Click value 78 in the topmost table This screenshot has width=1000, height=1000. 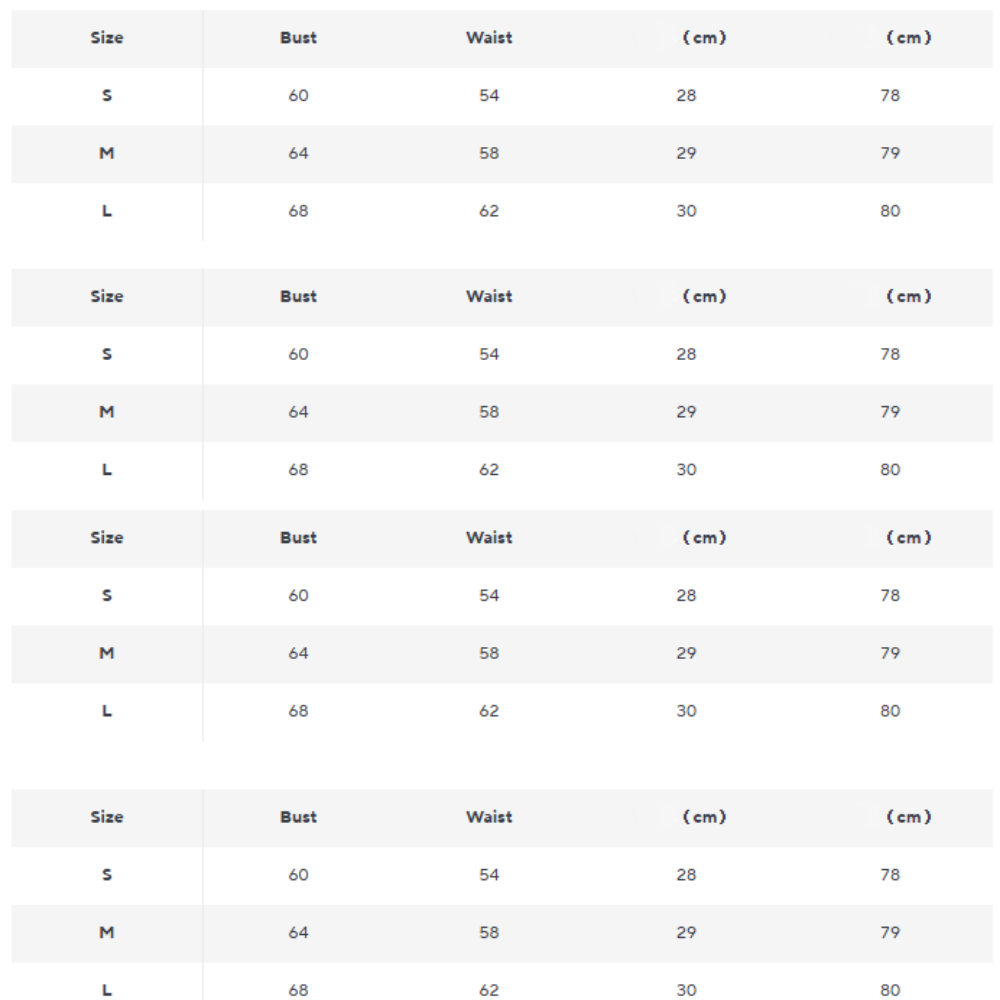(x=890, y=96)
